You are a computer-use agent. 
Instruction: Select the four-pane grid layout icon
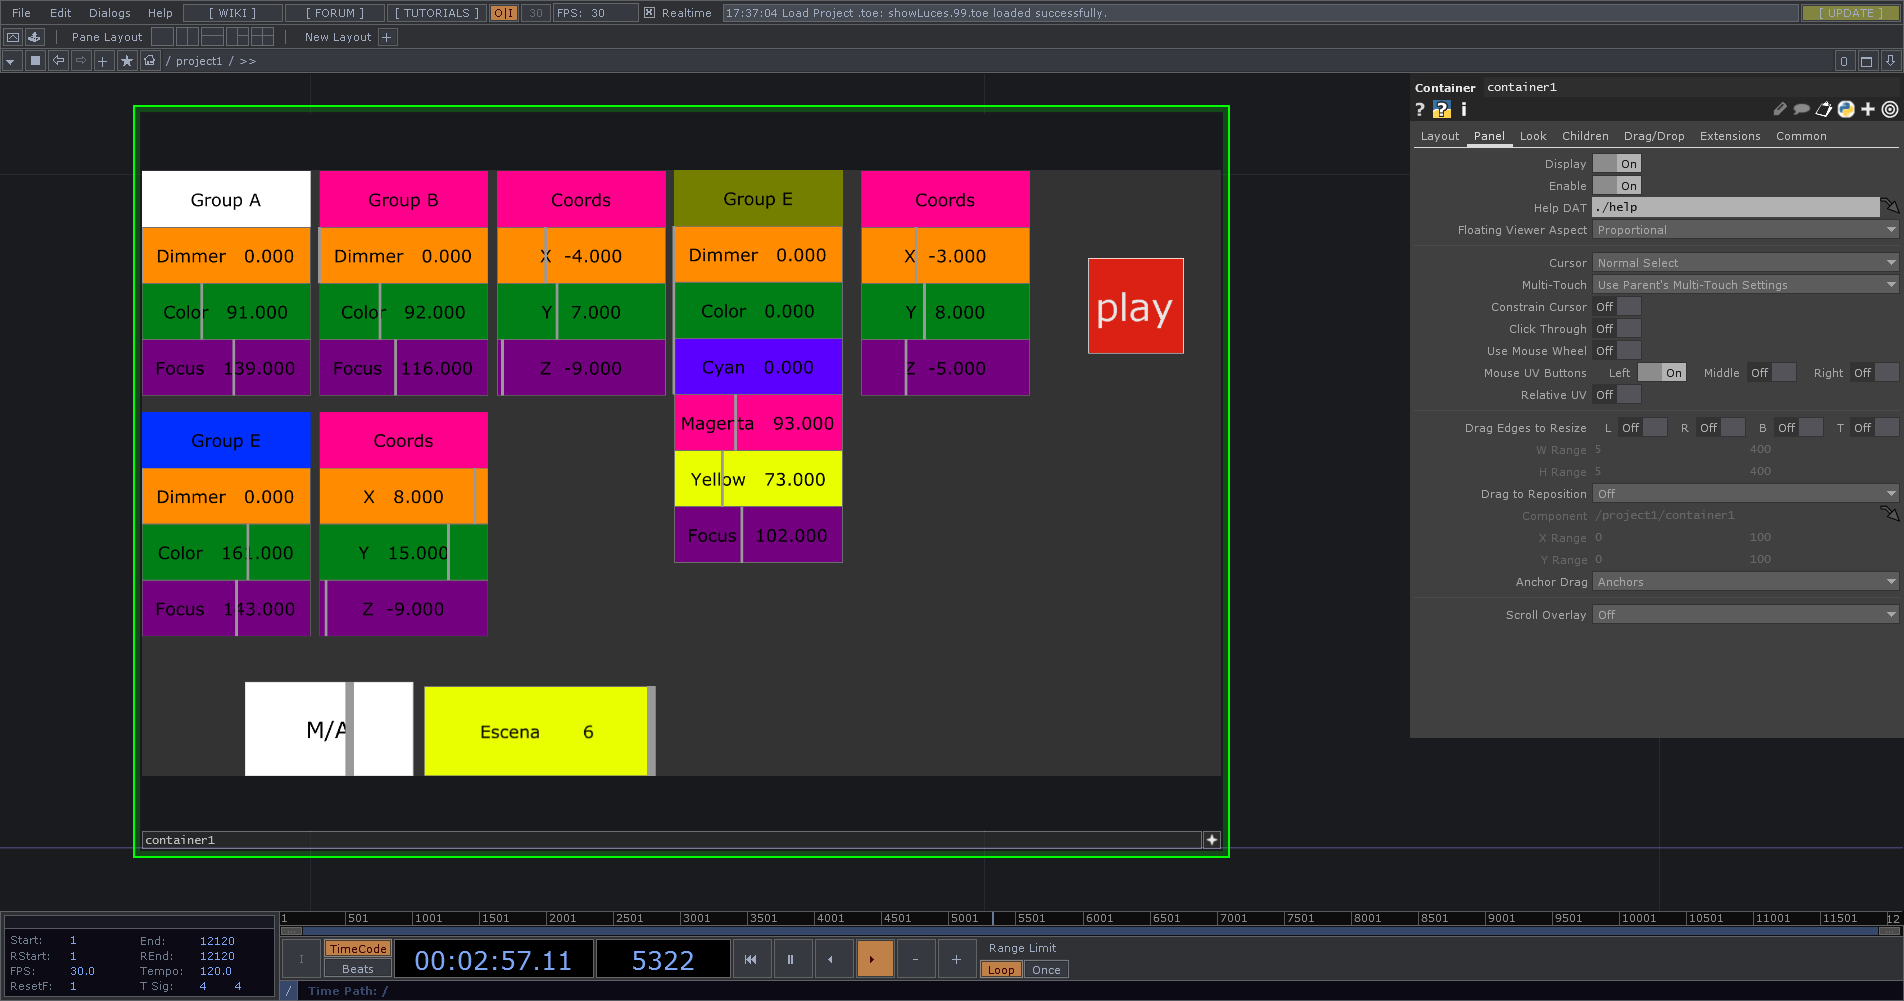click(262, 37)
